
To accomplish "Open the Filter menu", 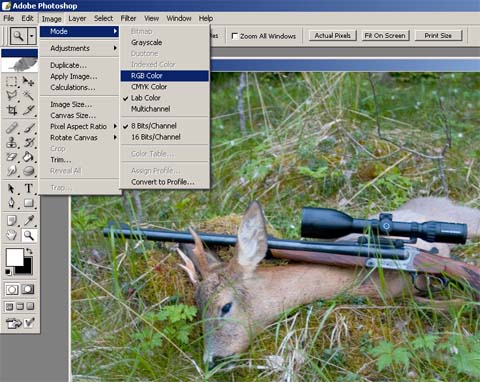I will pyautogui.click(x=128, y=18).
